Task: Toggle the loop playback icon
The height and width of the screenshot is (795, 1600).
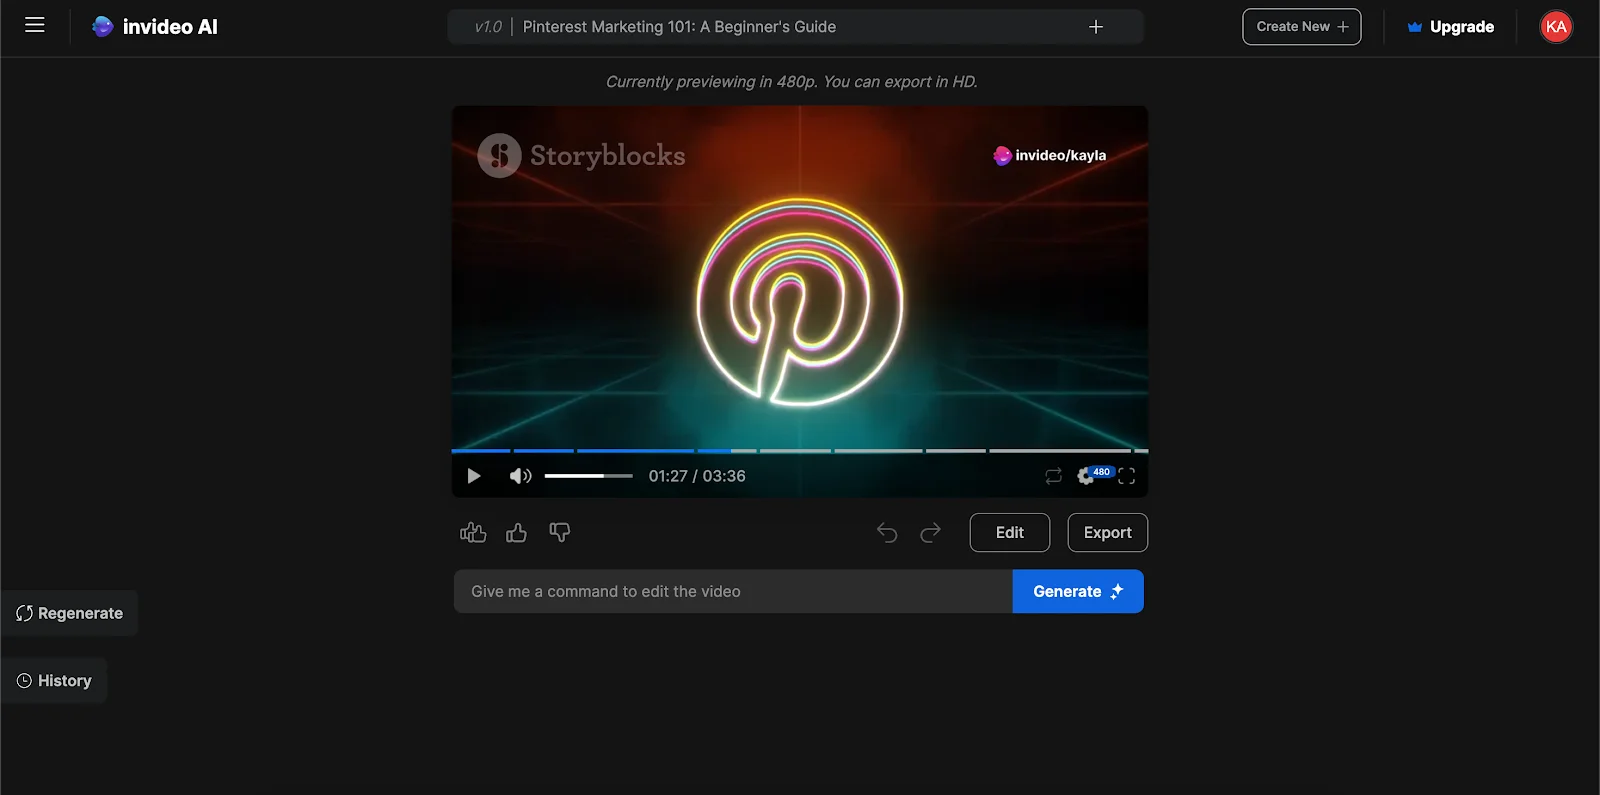Action: pos(1053,476)
